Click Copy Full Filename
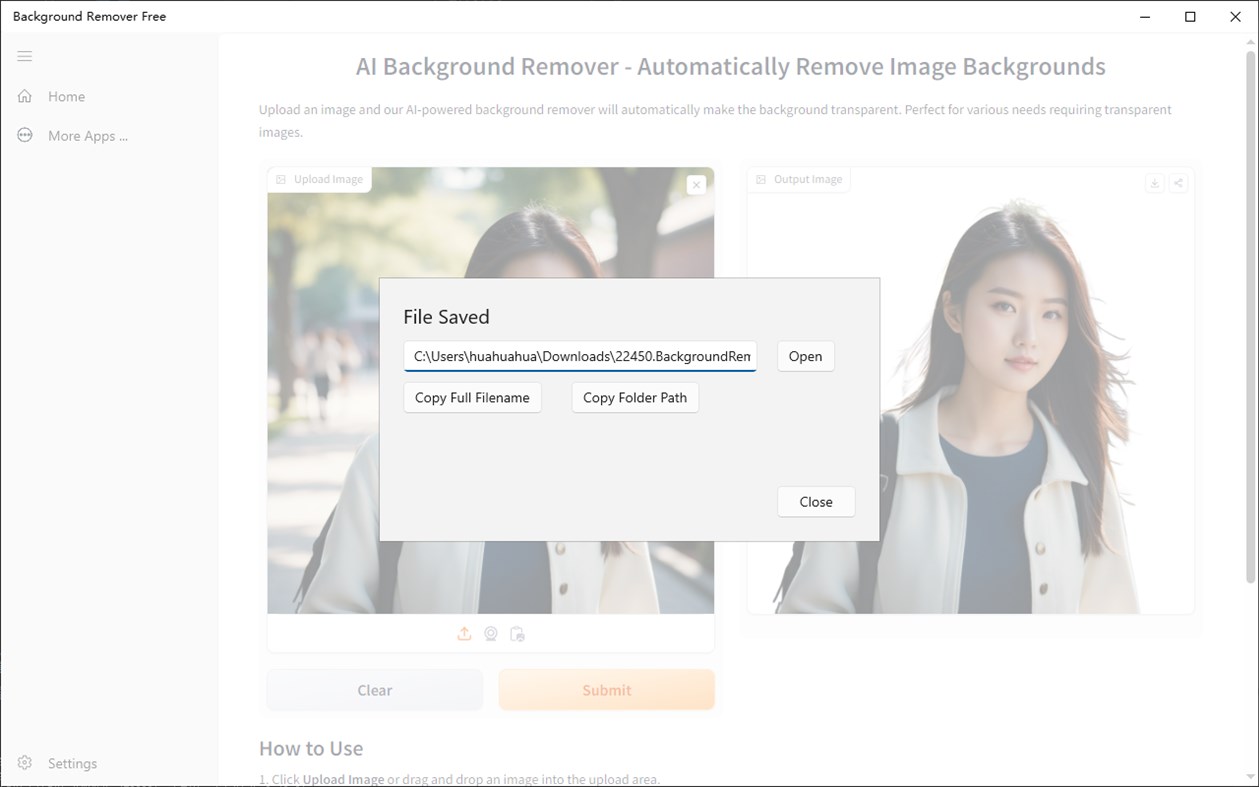Viewport: 1259px width, 787px height. 472,397
